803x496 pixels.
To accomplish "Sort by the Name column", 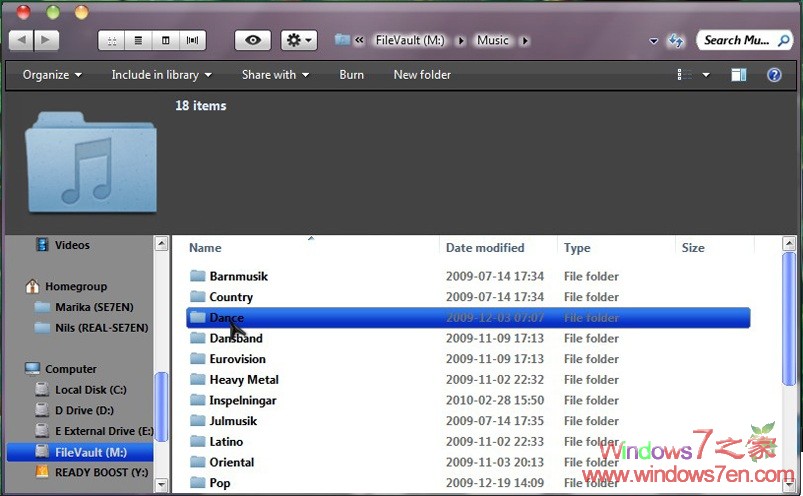I will [x=205, y=248].
